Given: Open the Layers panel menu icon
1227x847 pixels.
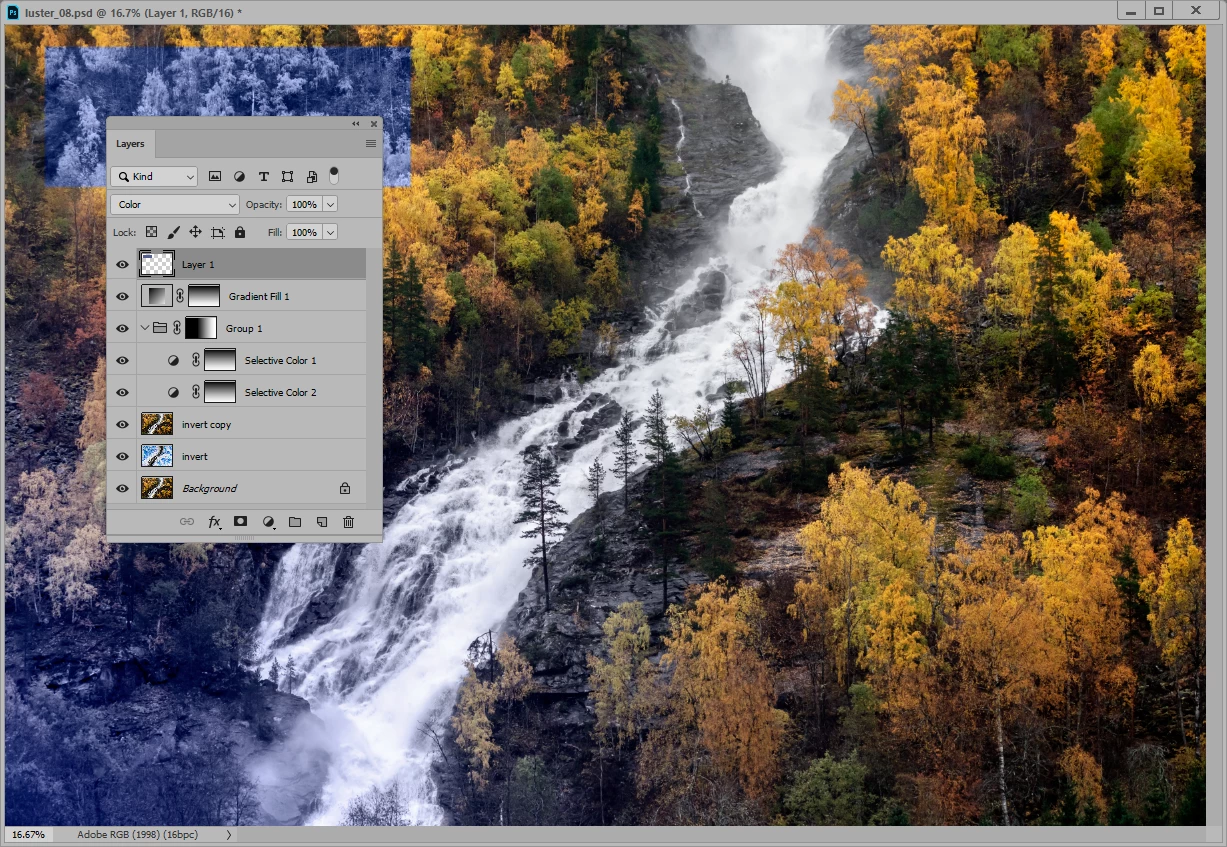Looking at the screenshot, I should (x=371, y=144).
